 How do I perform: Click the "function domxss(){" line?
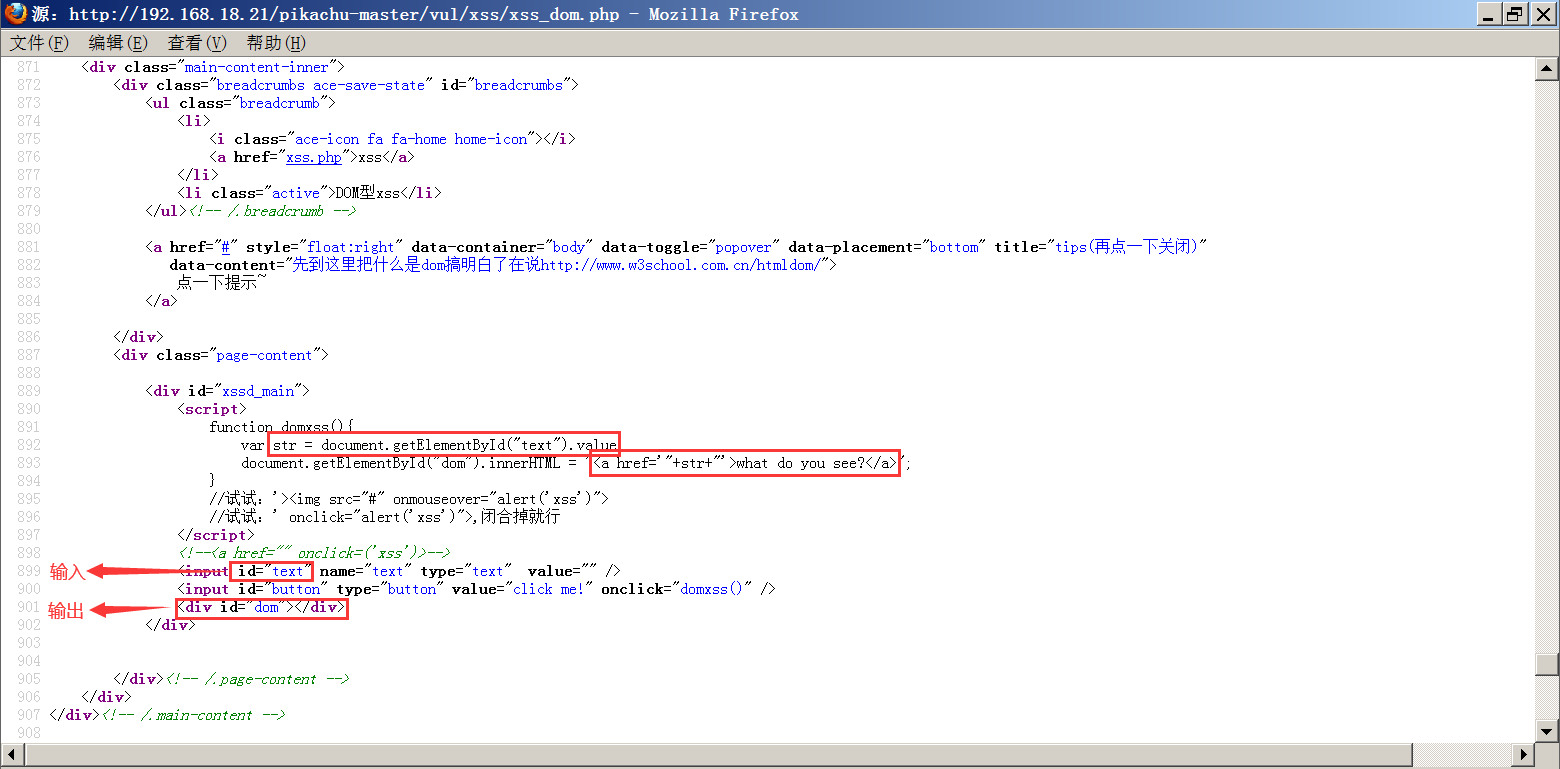(282, 427)
